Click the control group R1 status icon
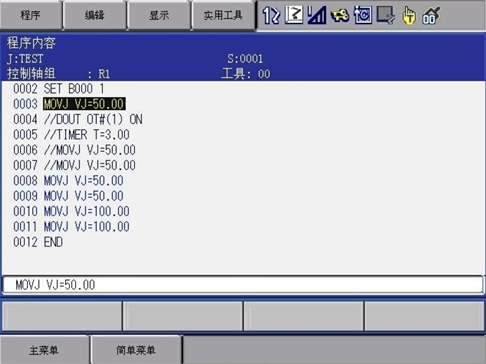 pos(270,15)
